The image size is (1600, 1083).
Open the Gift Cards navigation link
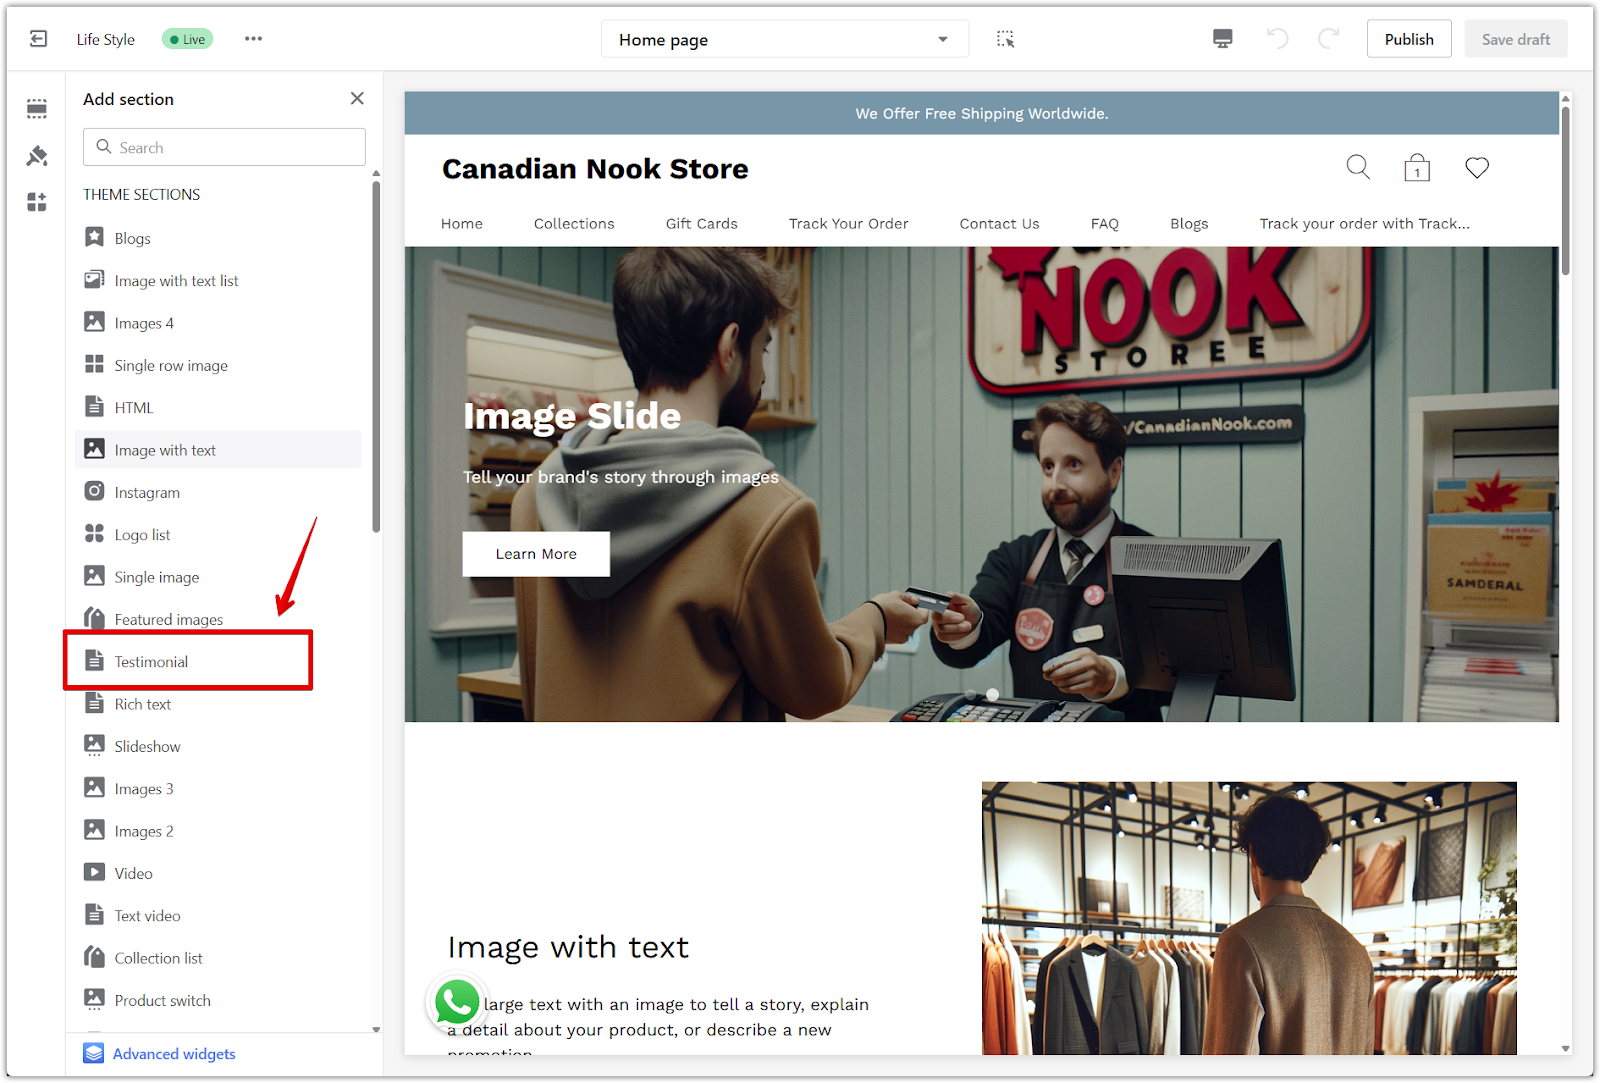coord(702,224)
